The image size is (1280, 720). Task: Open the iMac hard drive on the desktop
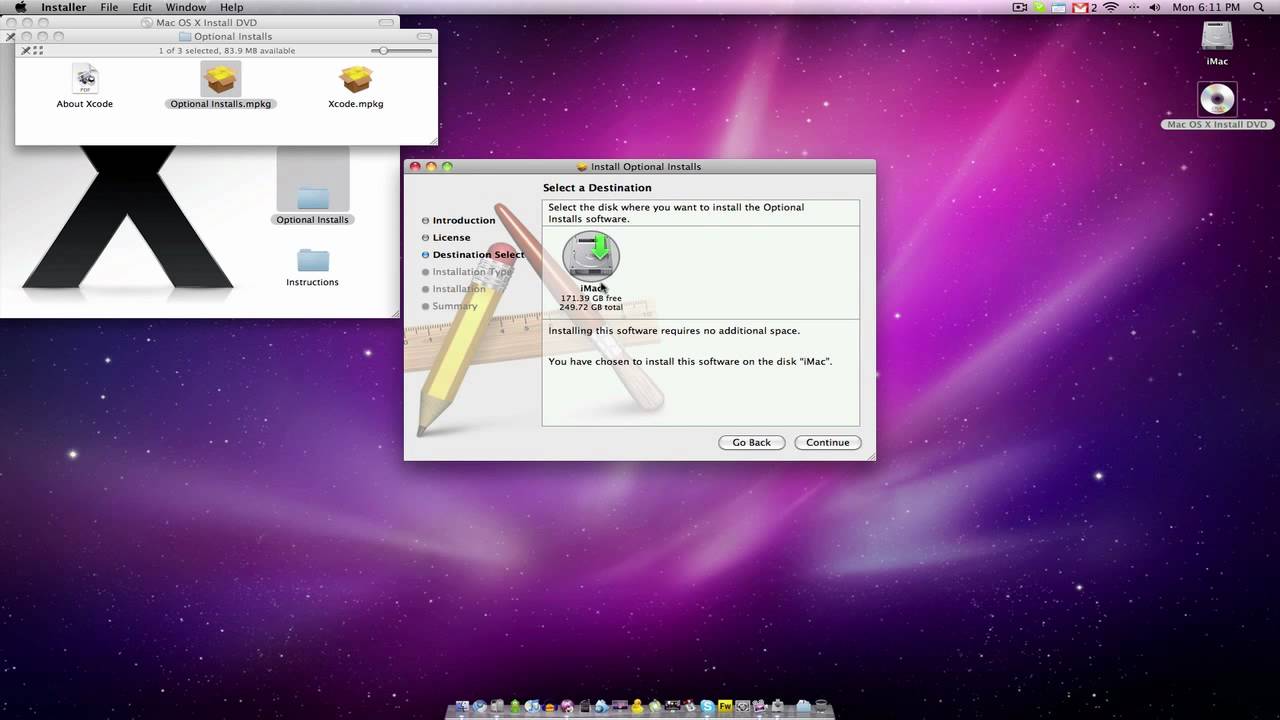[x=1217, y=36]
